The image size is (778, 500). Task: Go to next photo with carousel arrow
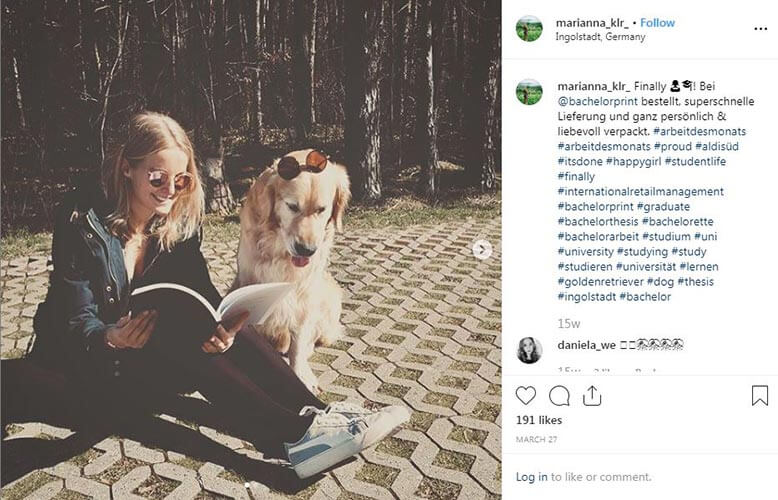pos(482,250)
